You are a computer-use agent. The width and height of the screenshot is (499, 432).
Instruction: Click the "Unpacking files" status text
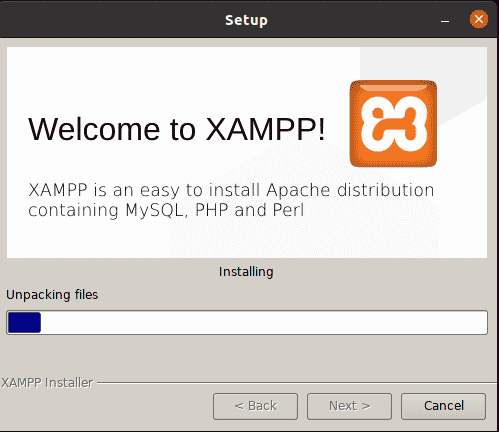point(52,295)
